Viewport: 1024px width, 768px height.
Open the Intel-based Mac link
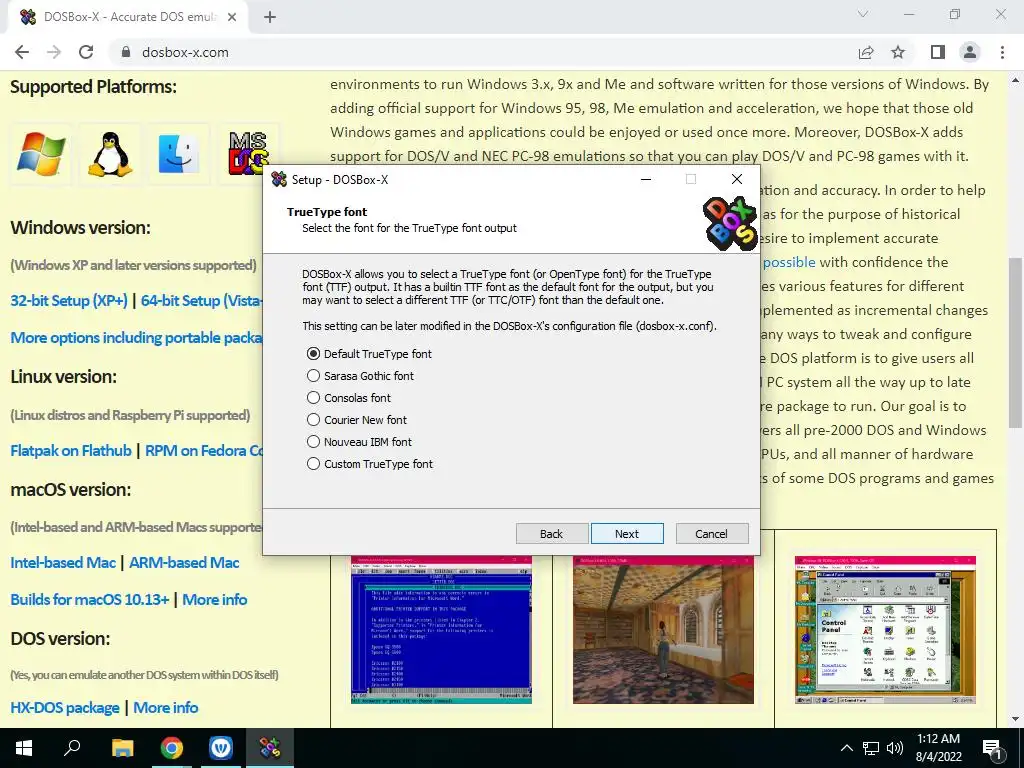point(63,563)
